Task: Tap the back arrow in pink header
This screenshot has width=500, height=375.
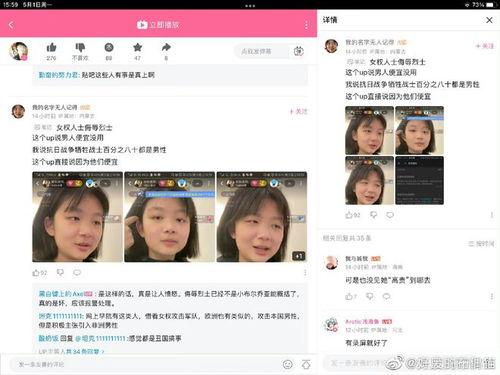Action: (11, 25)
